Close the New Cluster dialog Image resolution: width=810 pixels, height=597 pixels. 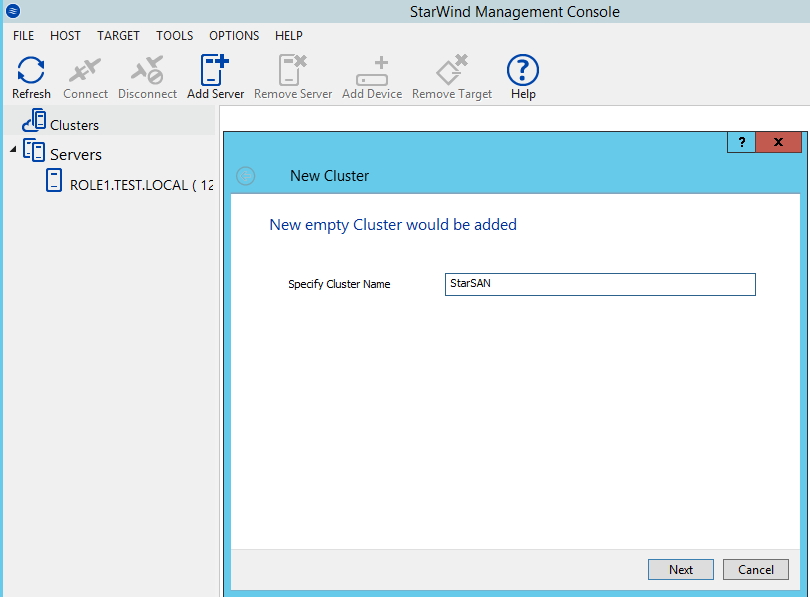point(778,142)
